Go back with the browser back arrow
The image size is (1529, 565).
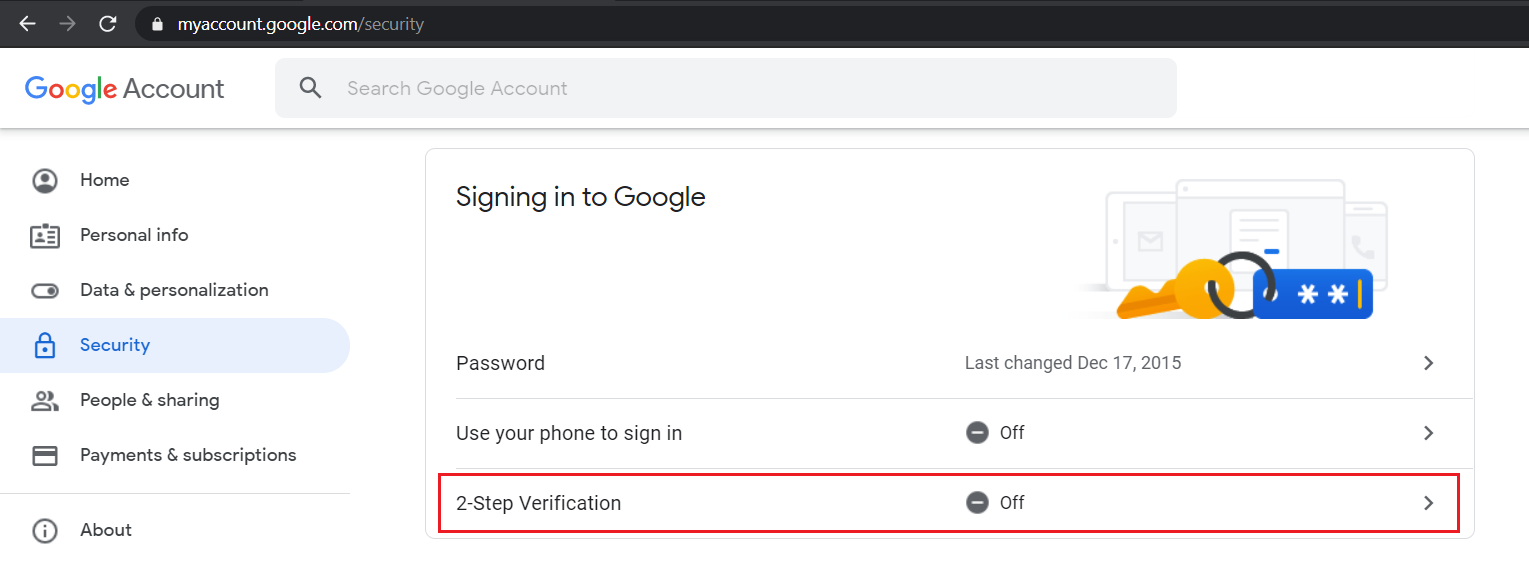[27, 24]
